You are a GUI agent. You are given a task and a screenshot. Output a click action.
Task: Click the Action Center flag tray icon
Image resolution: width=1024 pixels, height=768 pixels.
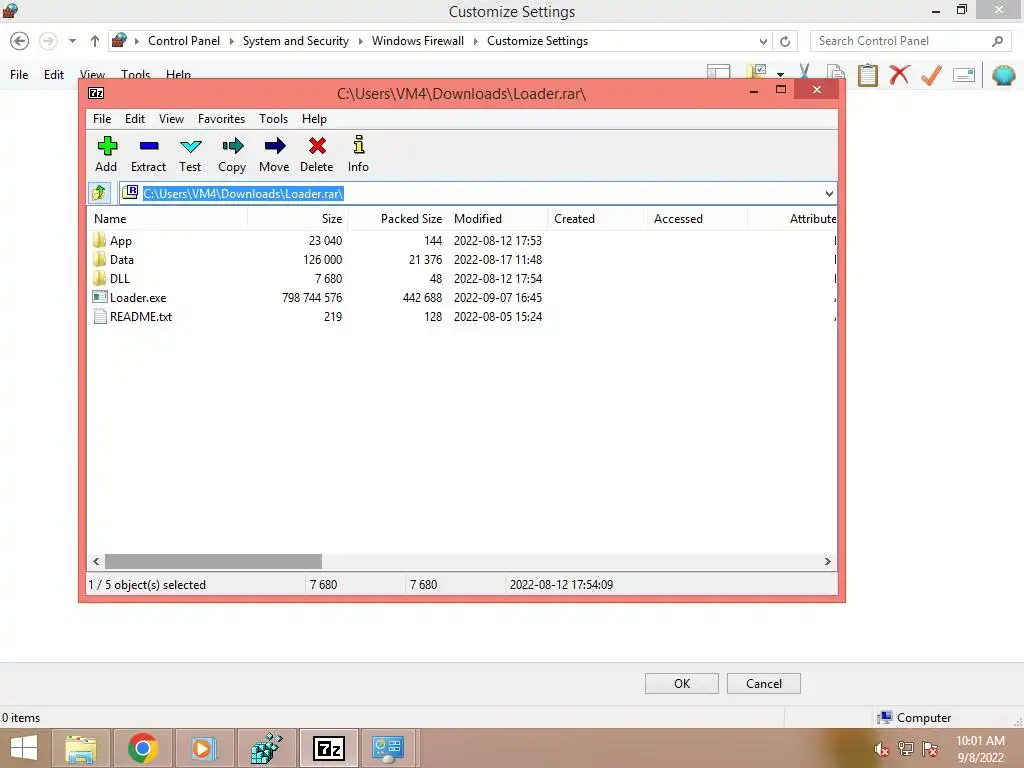tap(930, 749)
